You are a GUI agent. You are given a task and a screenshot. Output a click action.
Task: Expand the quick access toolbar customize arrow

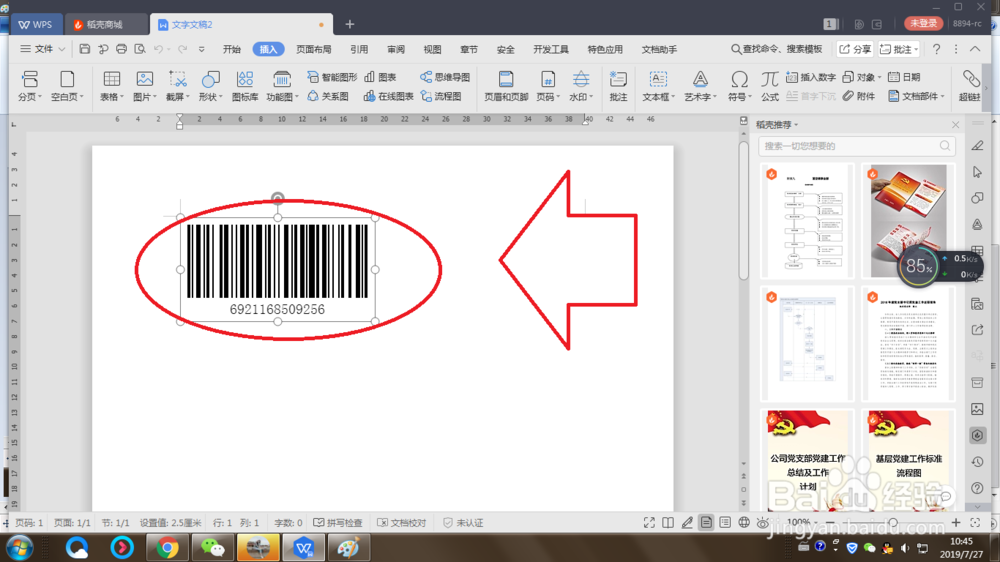pos(202,49)
